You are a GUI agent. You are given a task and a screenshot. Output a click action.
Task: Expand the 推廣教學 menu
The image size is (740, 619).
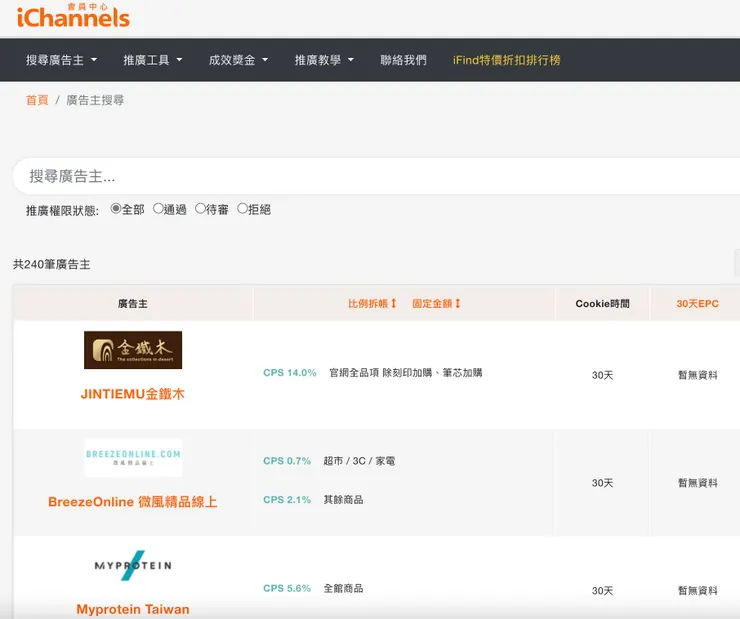point(324,60)
